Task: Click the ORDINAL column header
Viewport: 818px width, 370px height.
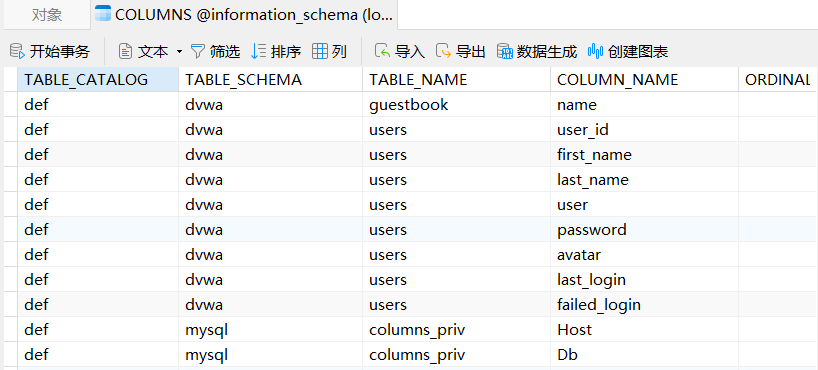Action: click(x=778, y=79)
